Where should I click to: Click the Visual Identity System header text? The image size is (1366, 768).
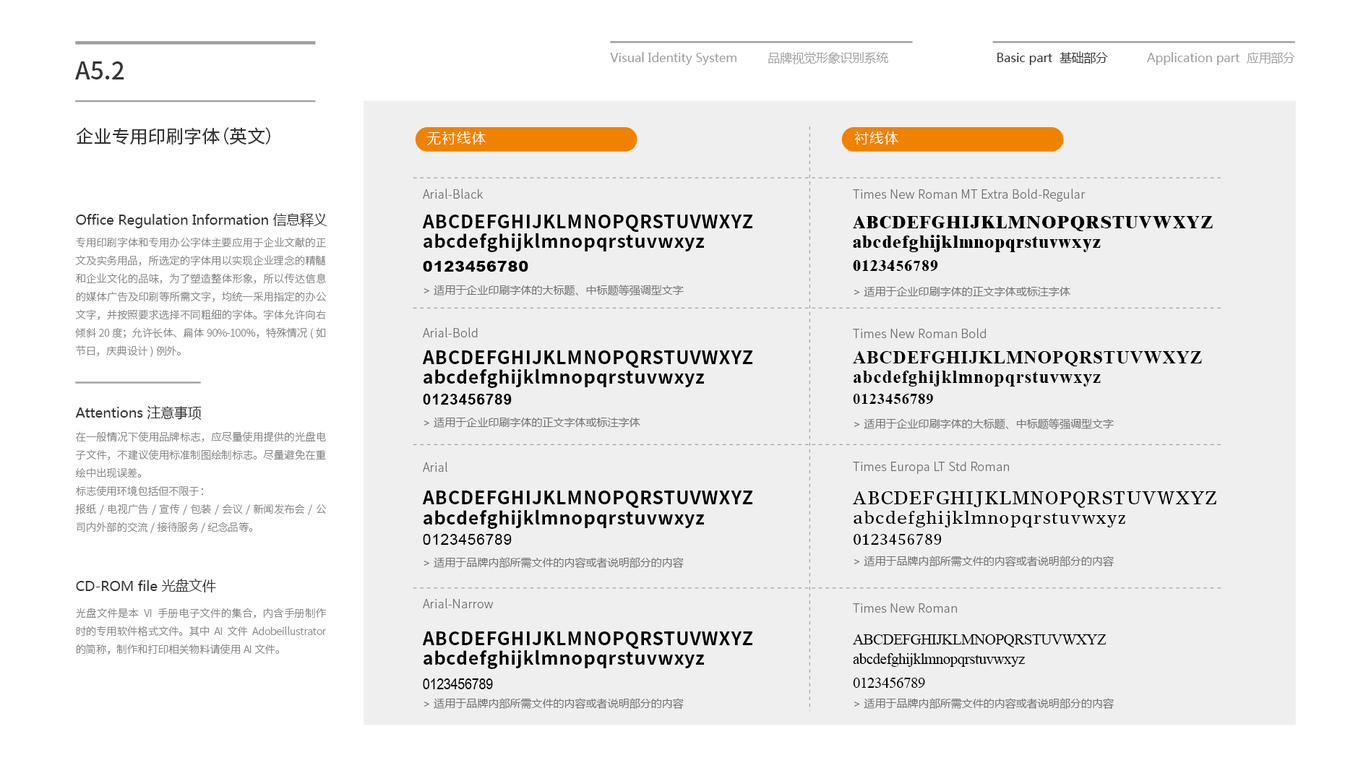[x=673, y=58]
